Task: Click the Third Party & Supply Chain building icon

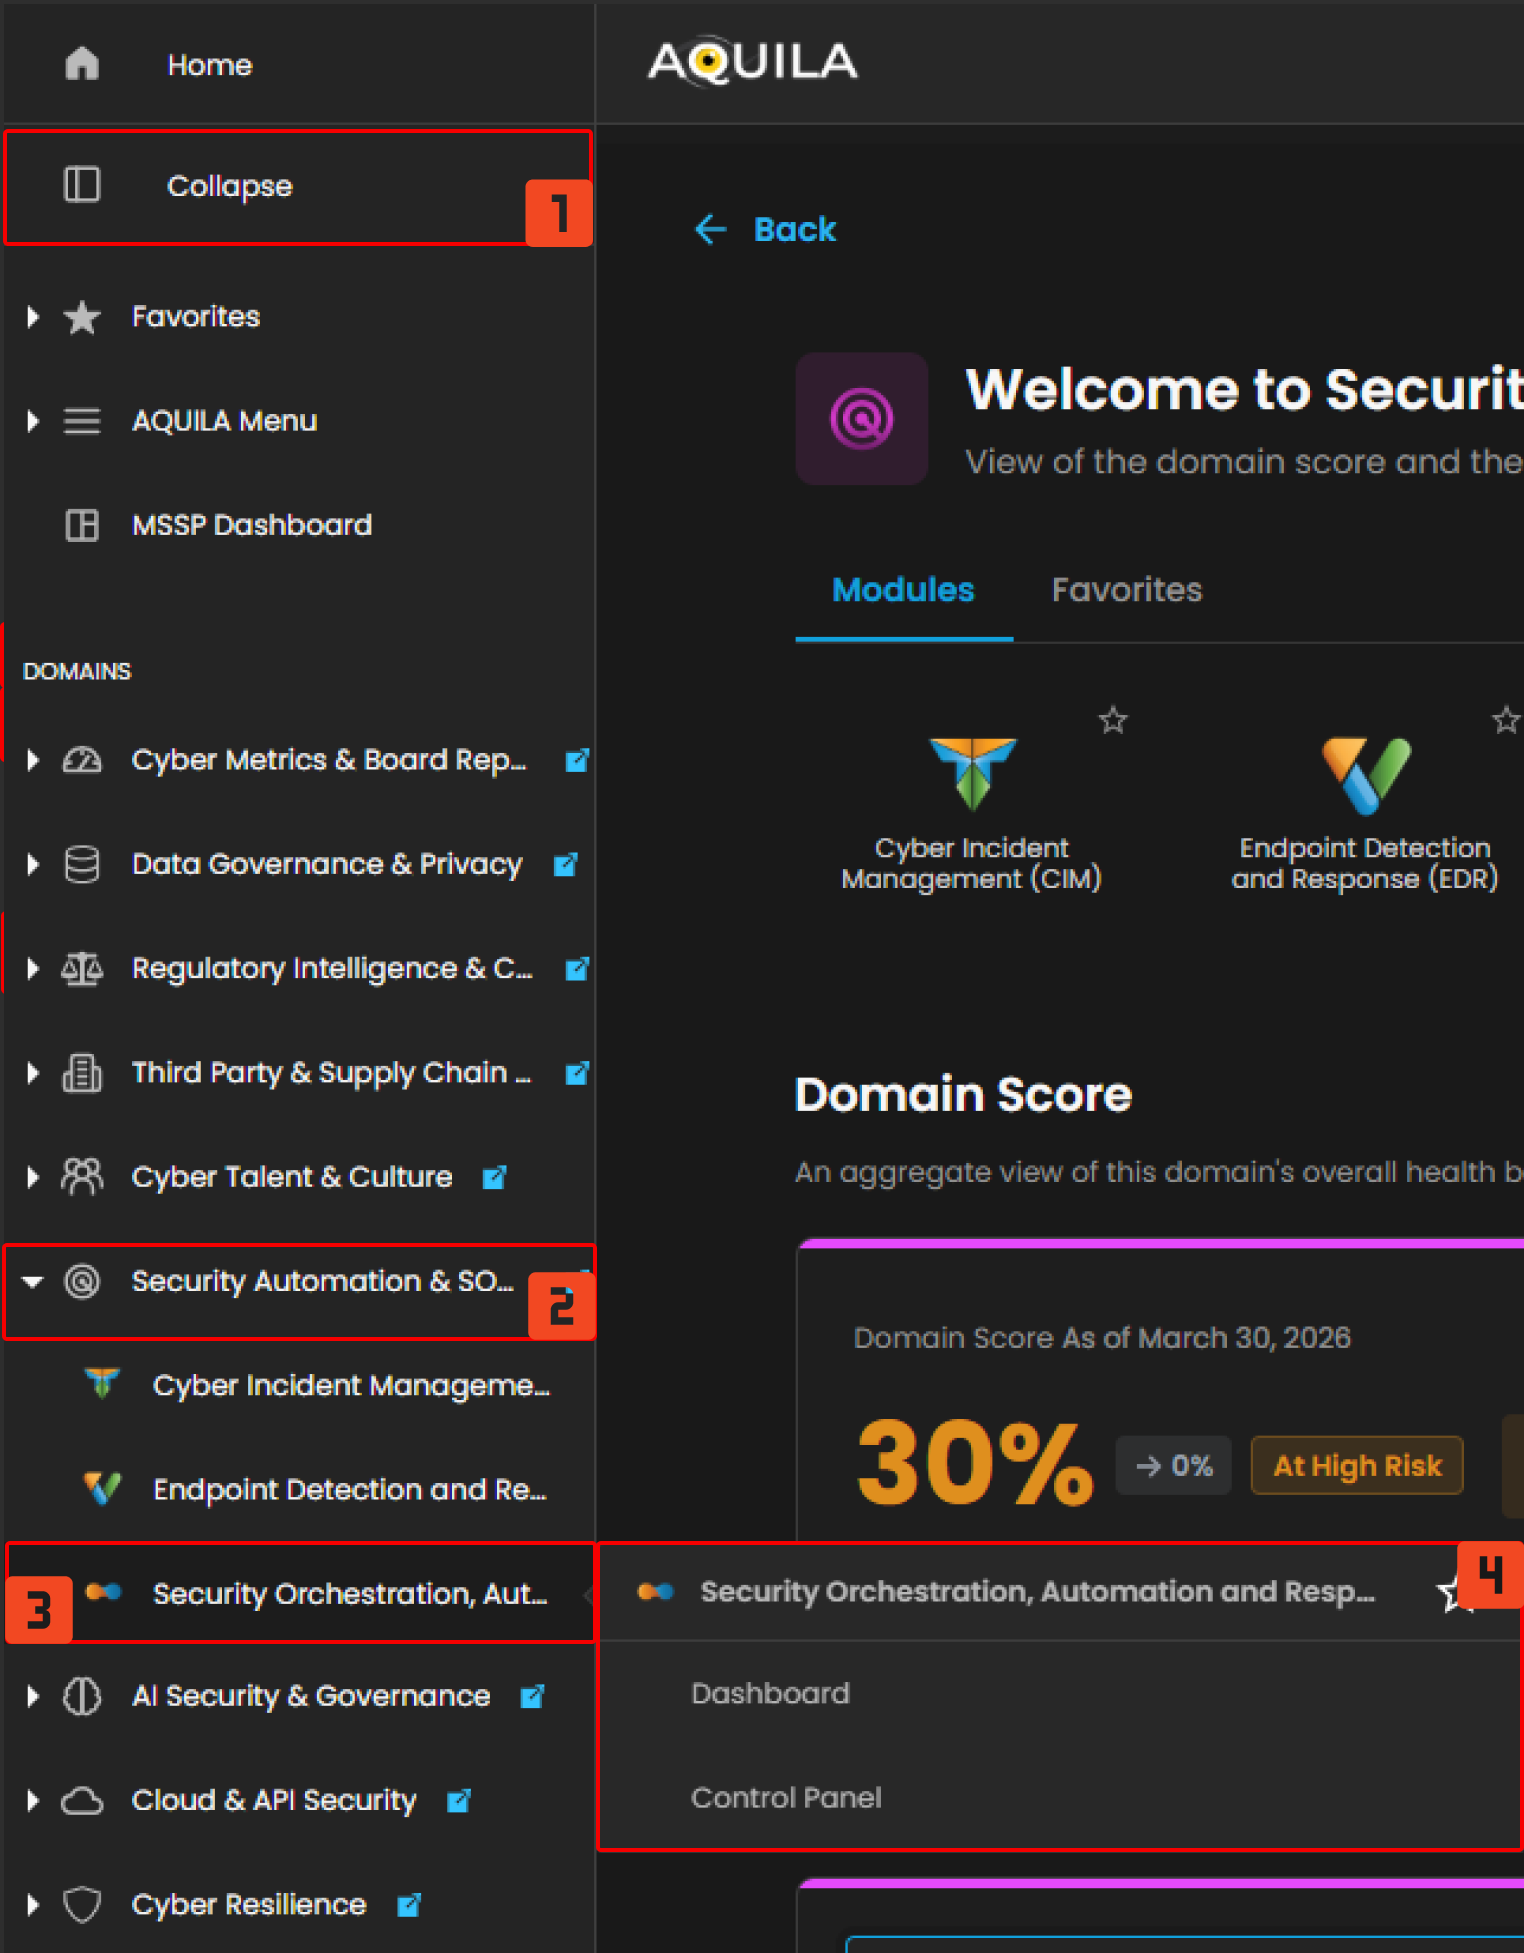Action: pos(82,1073)
